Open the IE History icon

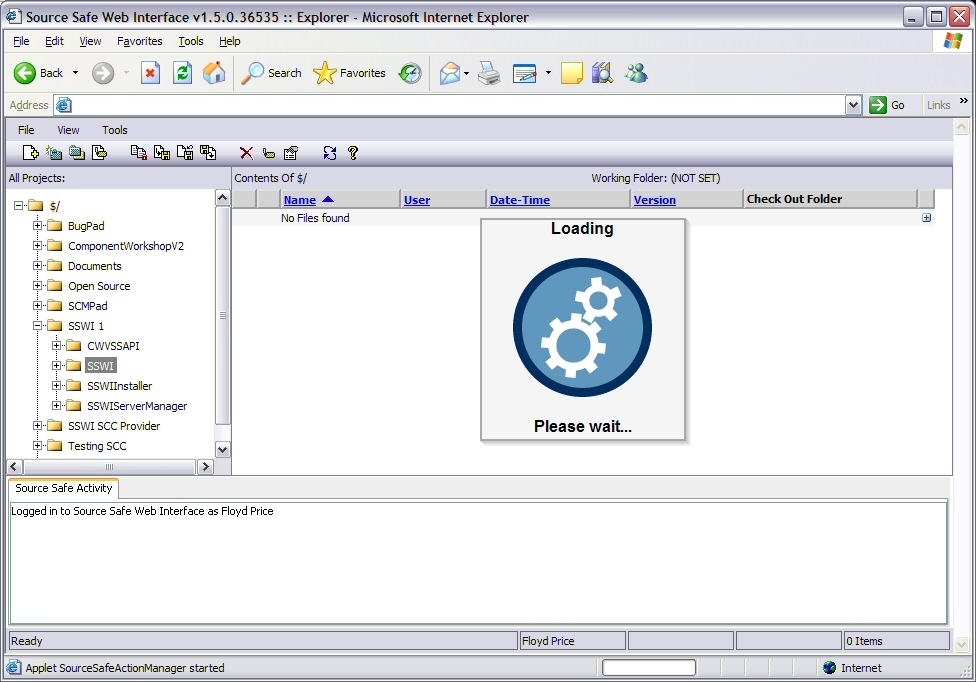(x=410, y=73)
